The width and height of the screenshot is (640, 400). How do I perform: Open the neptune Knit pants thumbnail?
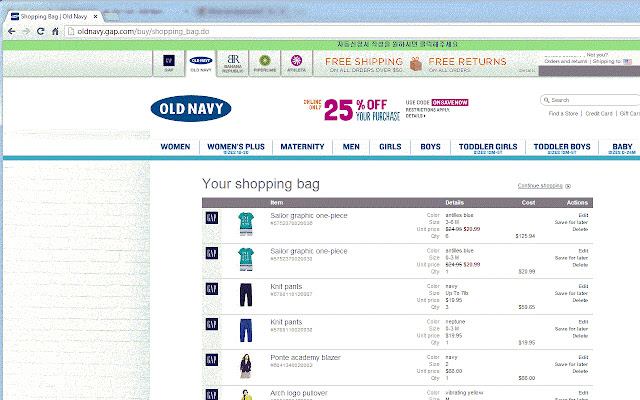click(246, 330)
